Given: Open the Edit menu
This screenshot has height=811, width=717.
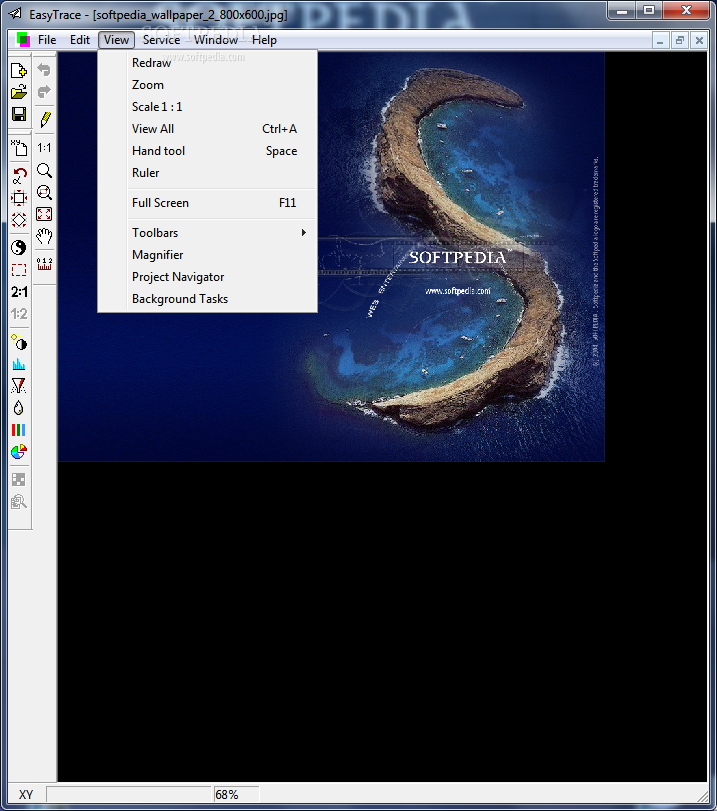Looking at the screenshot, I should [x=80, y=40].
